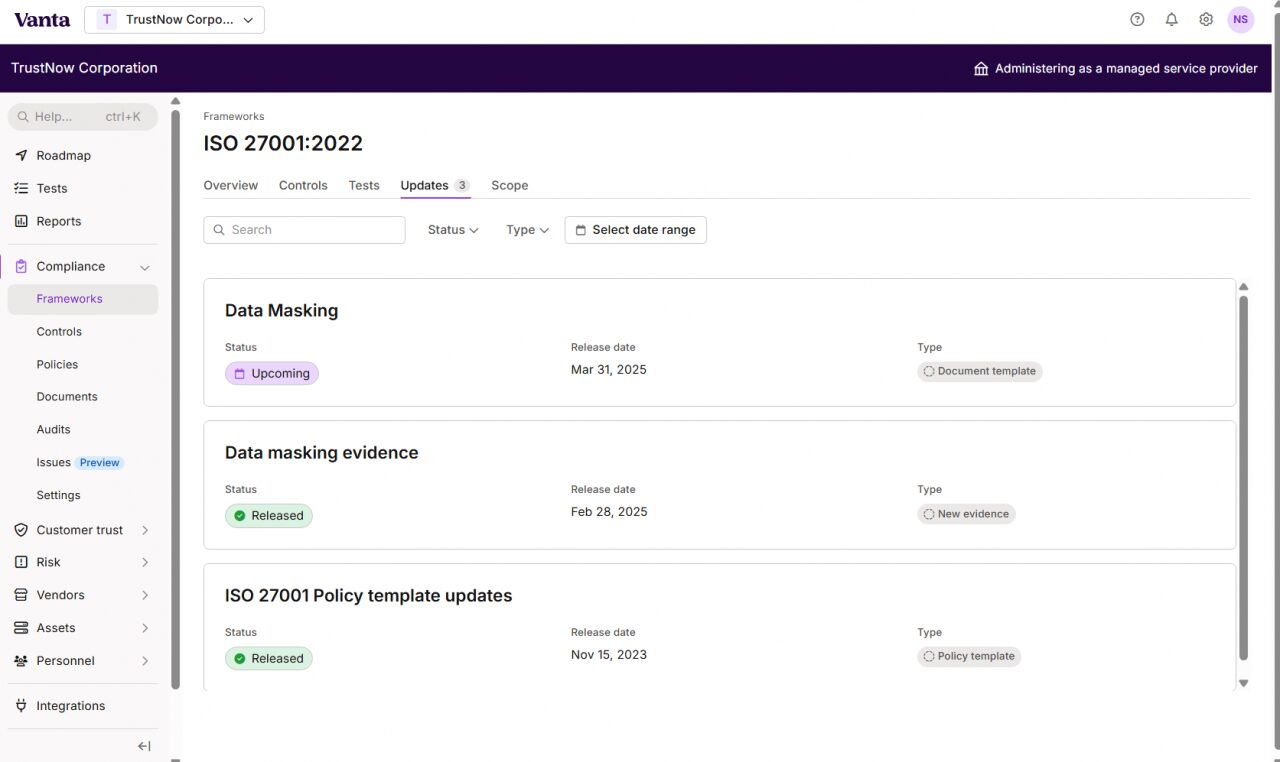Viewport: 1280px width, 762px height.
Task: Click the Risk alert icon
Action: point(21,562)
